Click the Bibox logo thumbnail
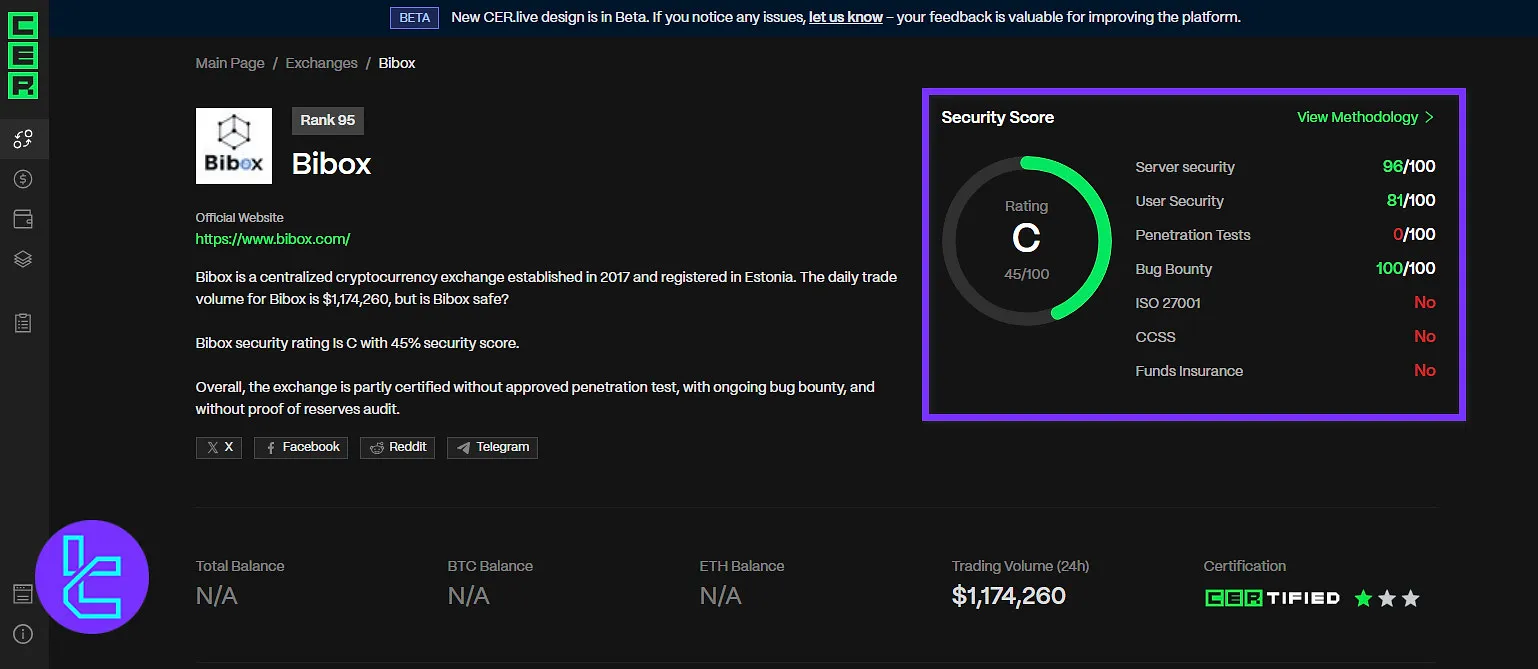 coord(234,146)
